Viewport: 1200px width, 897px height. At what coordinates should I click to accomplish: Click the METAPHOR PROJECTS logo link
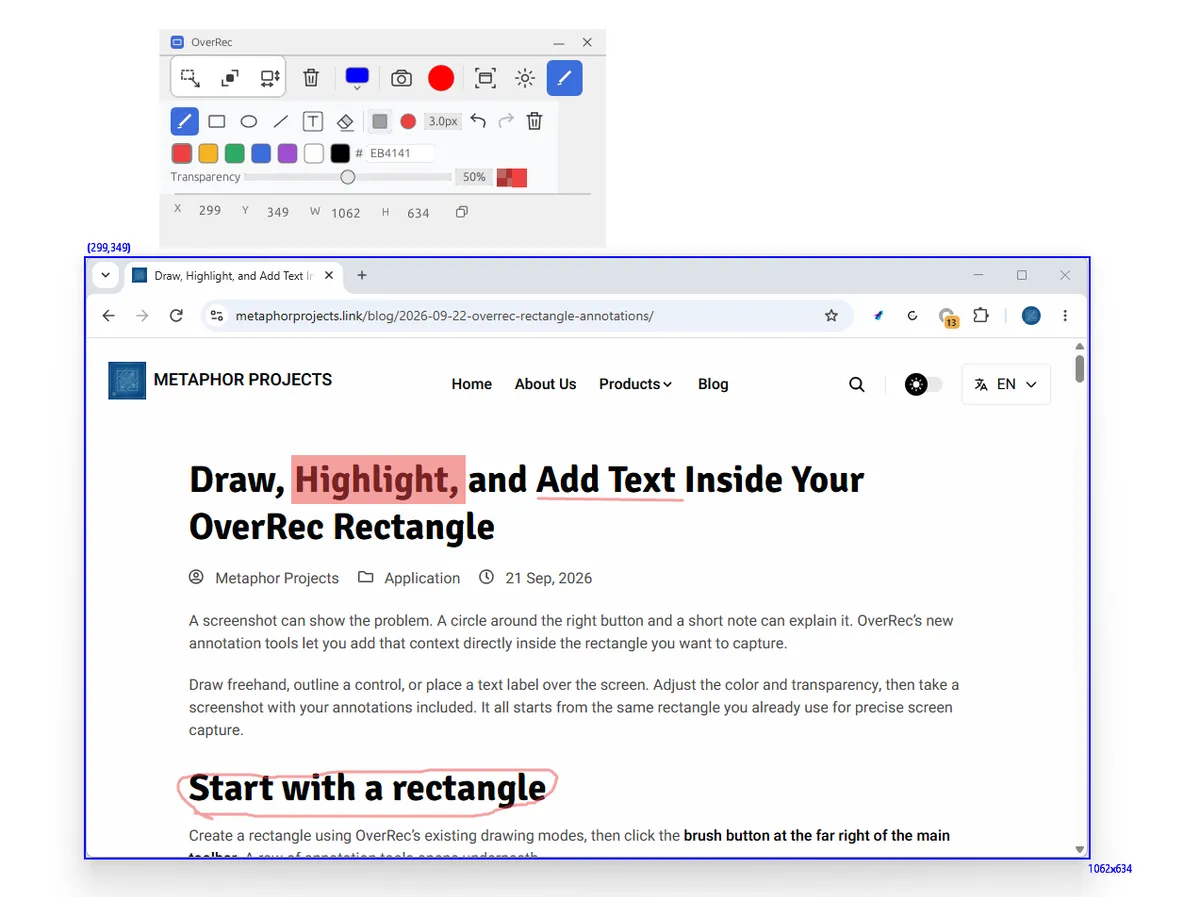pyautogui.click(x=220, y=380)
